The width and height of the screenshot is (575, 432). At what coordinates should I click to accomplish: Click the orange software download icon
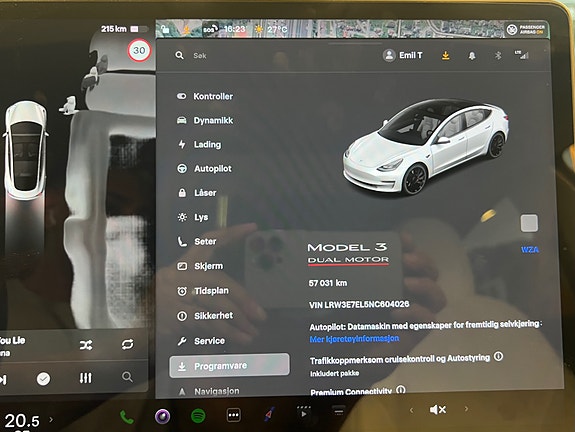coord(446,55)
